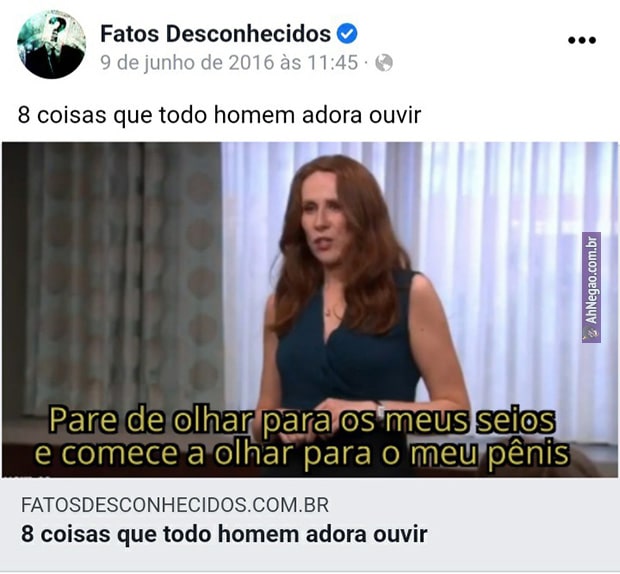Click the dot separator before the globe icon
Viewport: 620px width, 574px height.
366,63
